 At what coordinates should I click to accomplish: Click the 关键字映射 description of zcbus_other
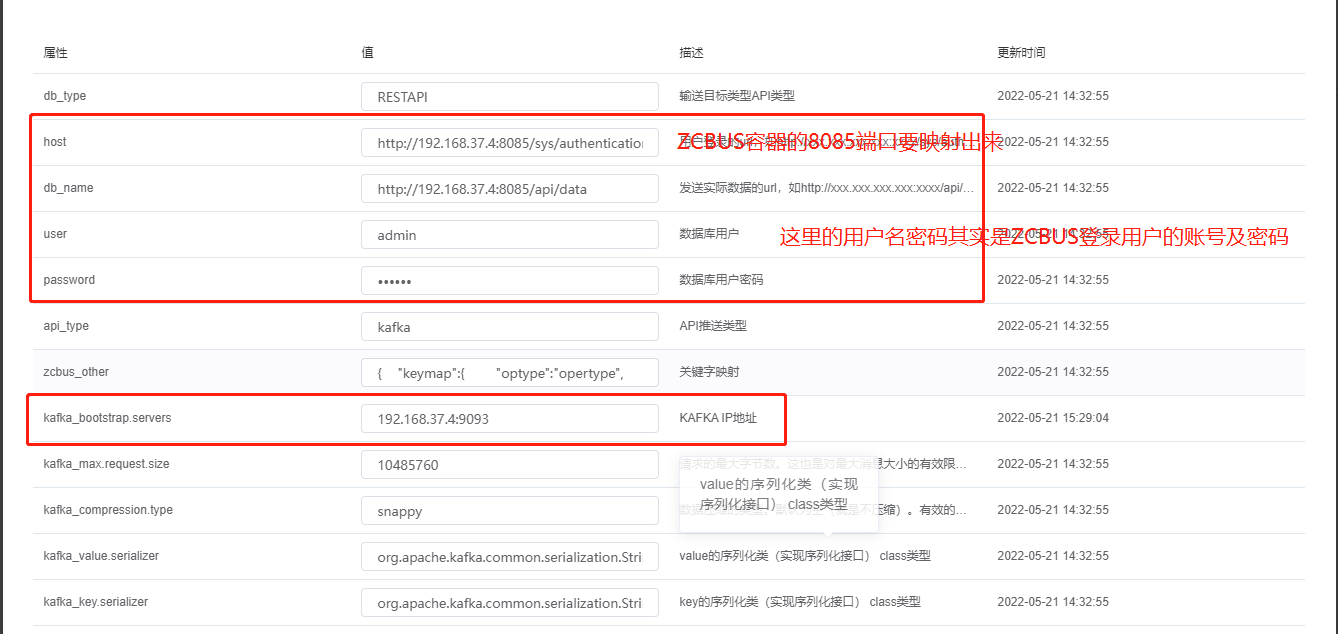point(709,372)
